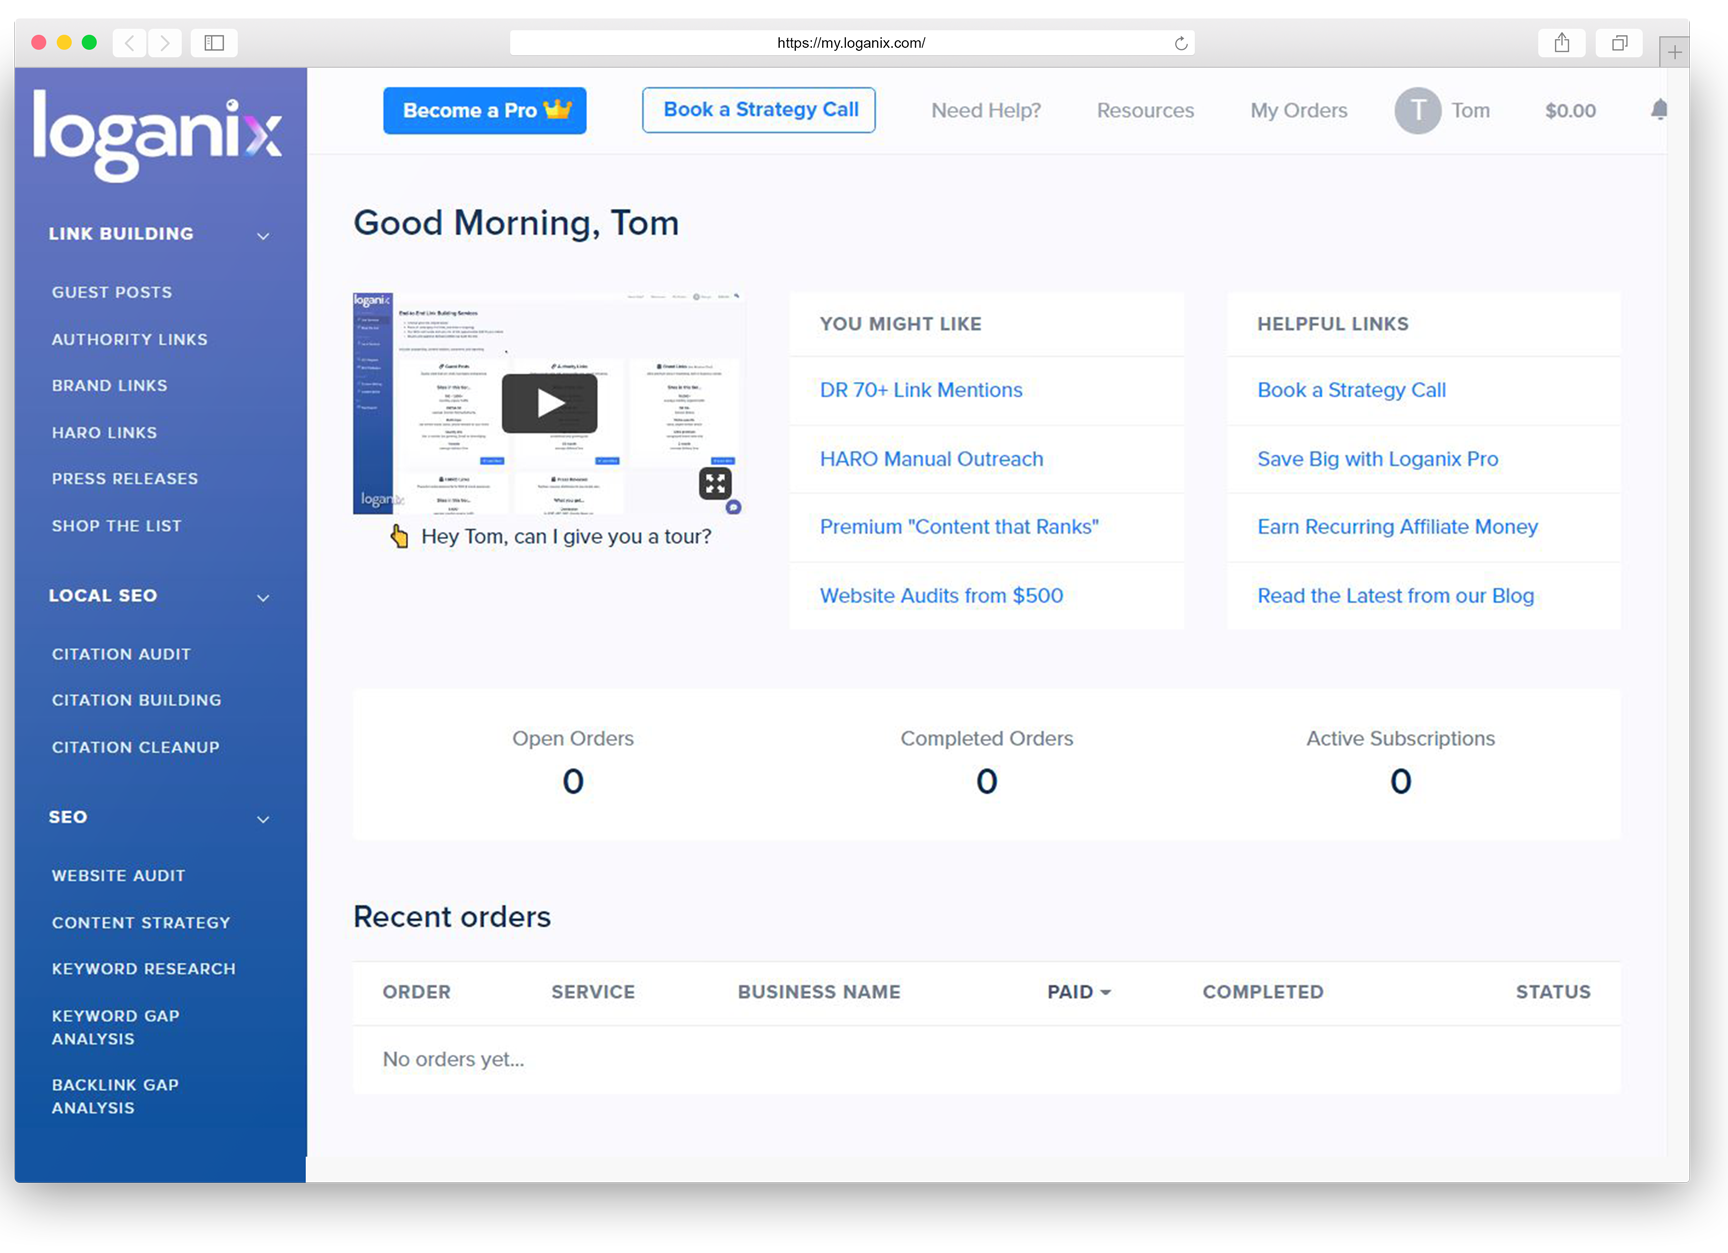Click the Tom user avatar
The width and height of the screenshot is (1728, 1253).
pos(1417,111)
